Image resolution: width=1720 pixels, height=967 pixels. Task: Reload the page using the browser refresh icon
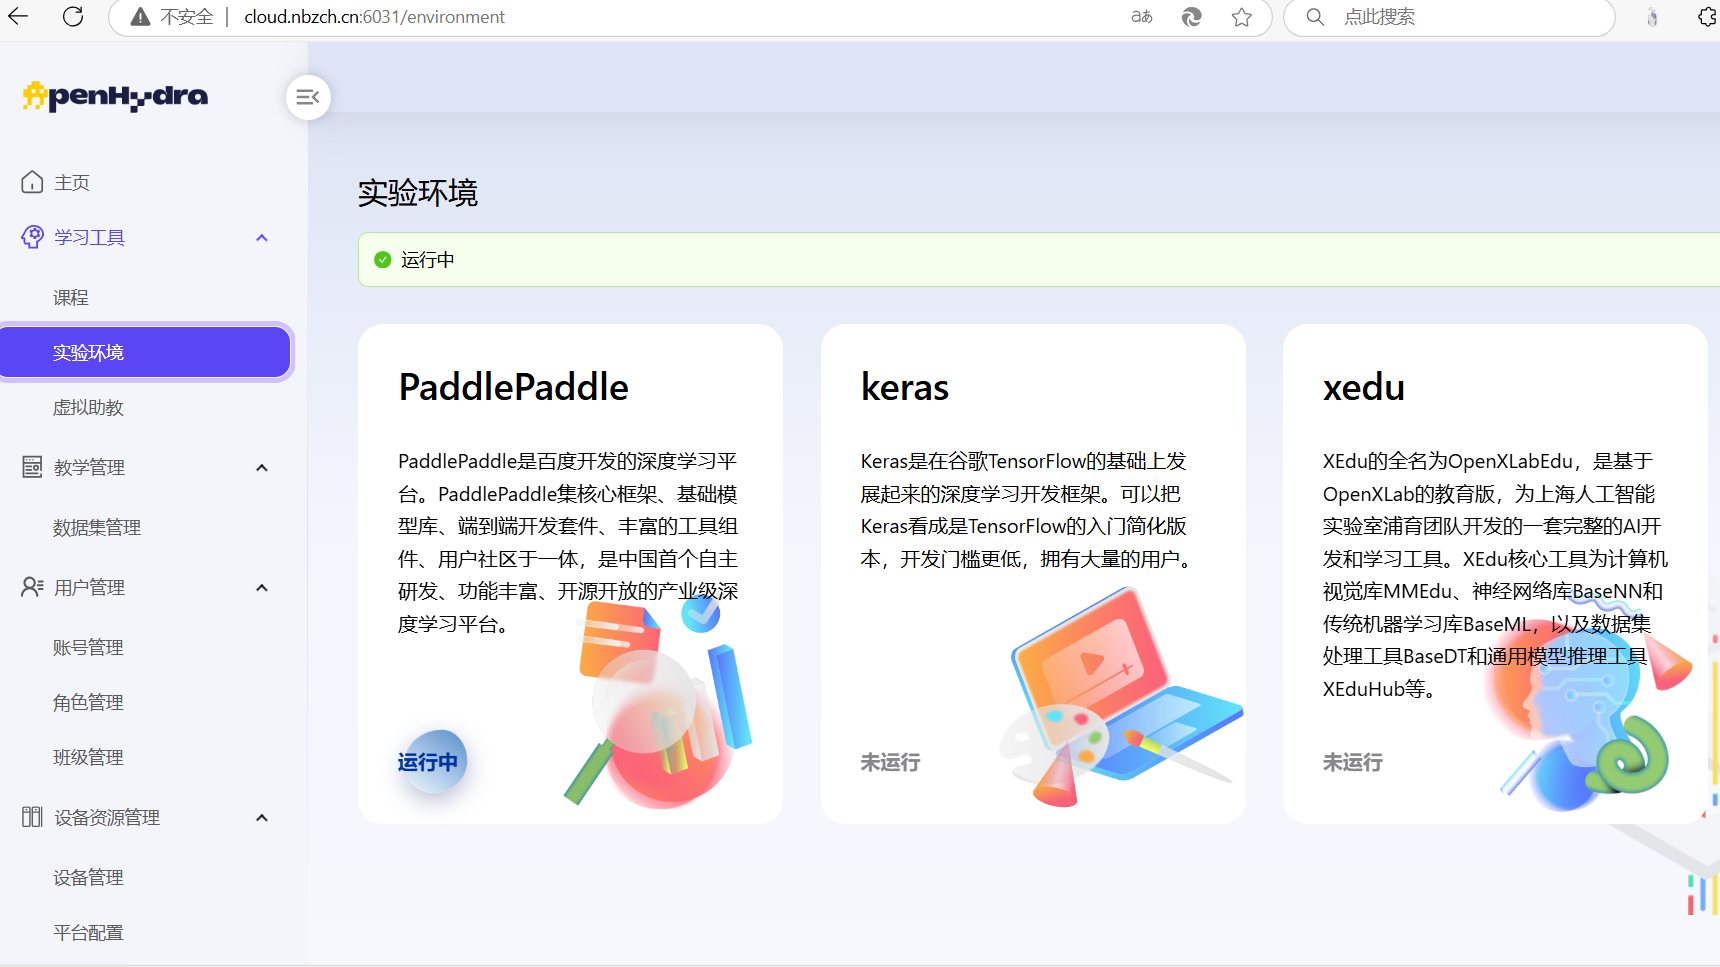click(x=73, y=17)
